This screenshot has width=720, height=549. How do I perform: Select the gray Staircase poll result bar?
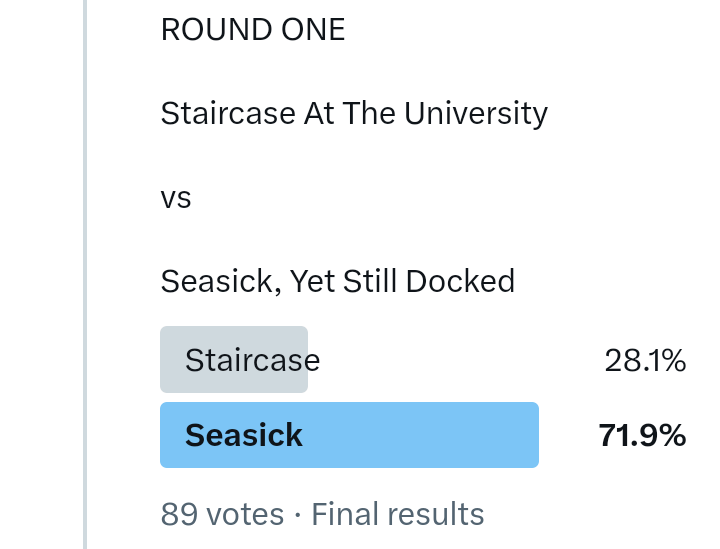point(233,360)
